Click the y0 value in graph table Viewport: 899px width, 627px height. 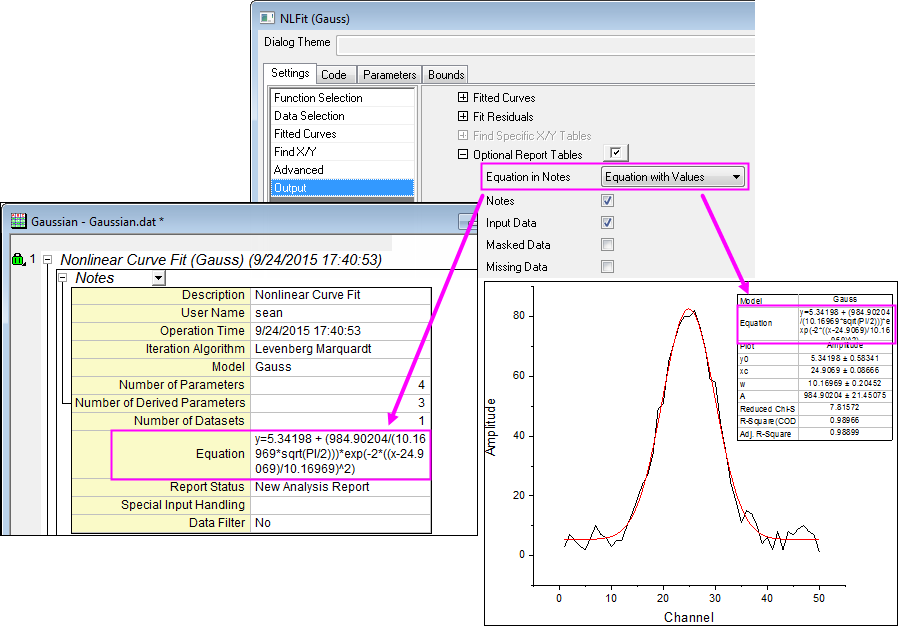pos(845,359)
